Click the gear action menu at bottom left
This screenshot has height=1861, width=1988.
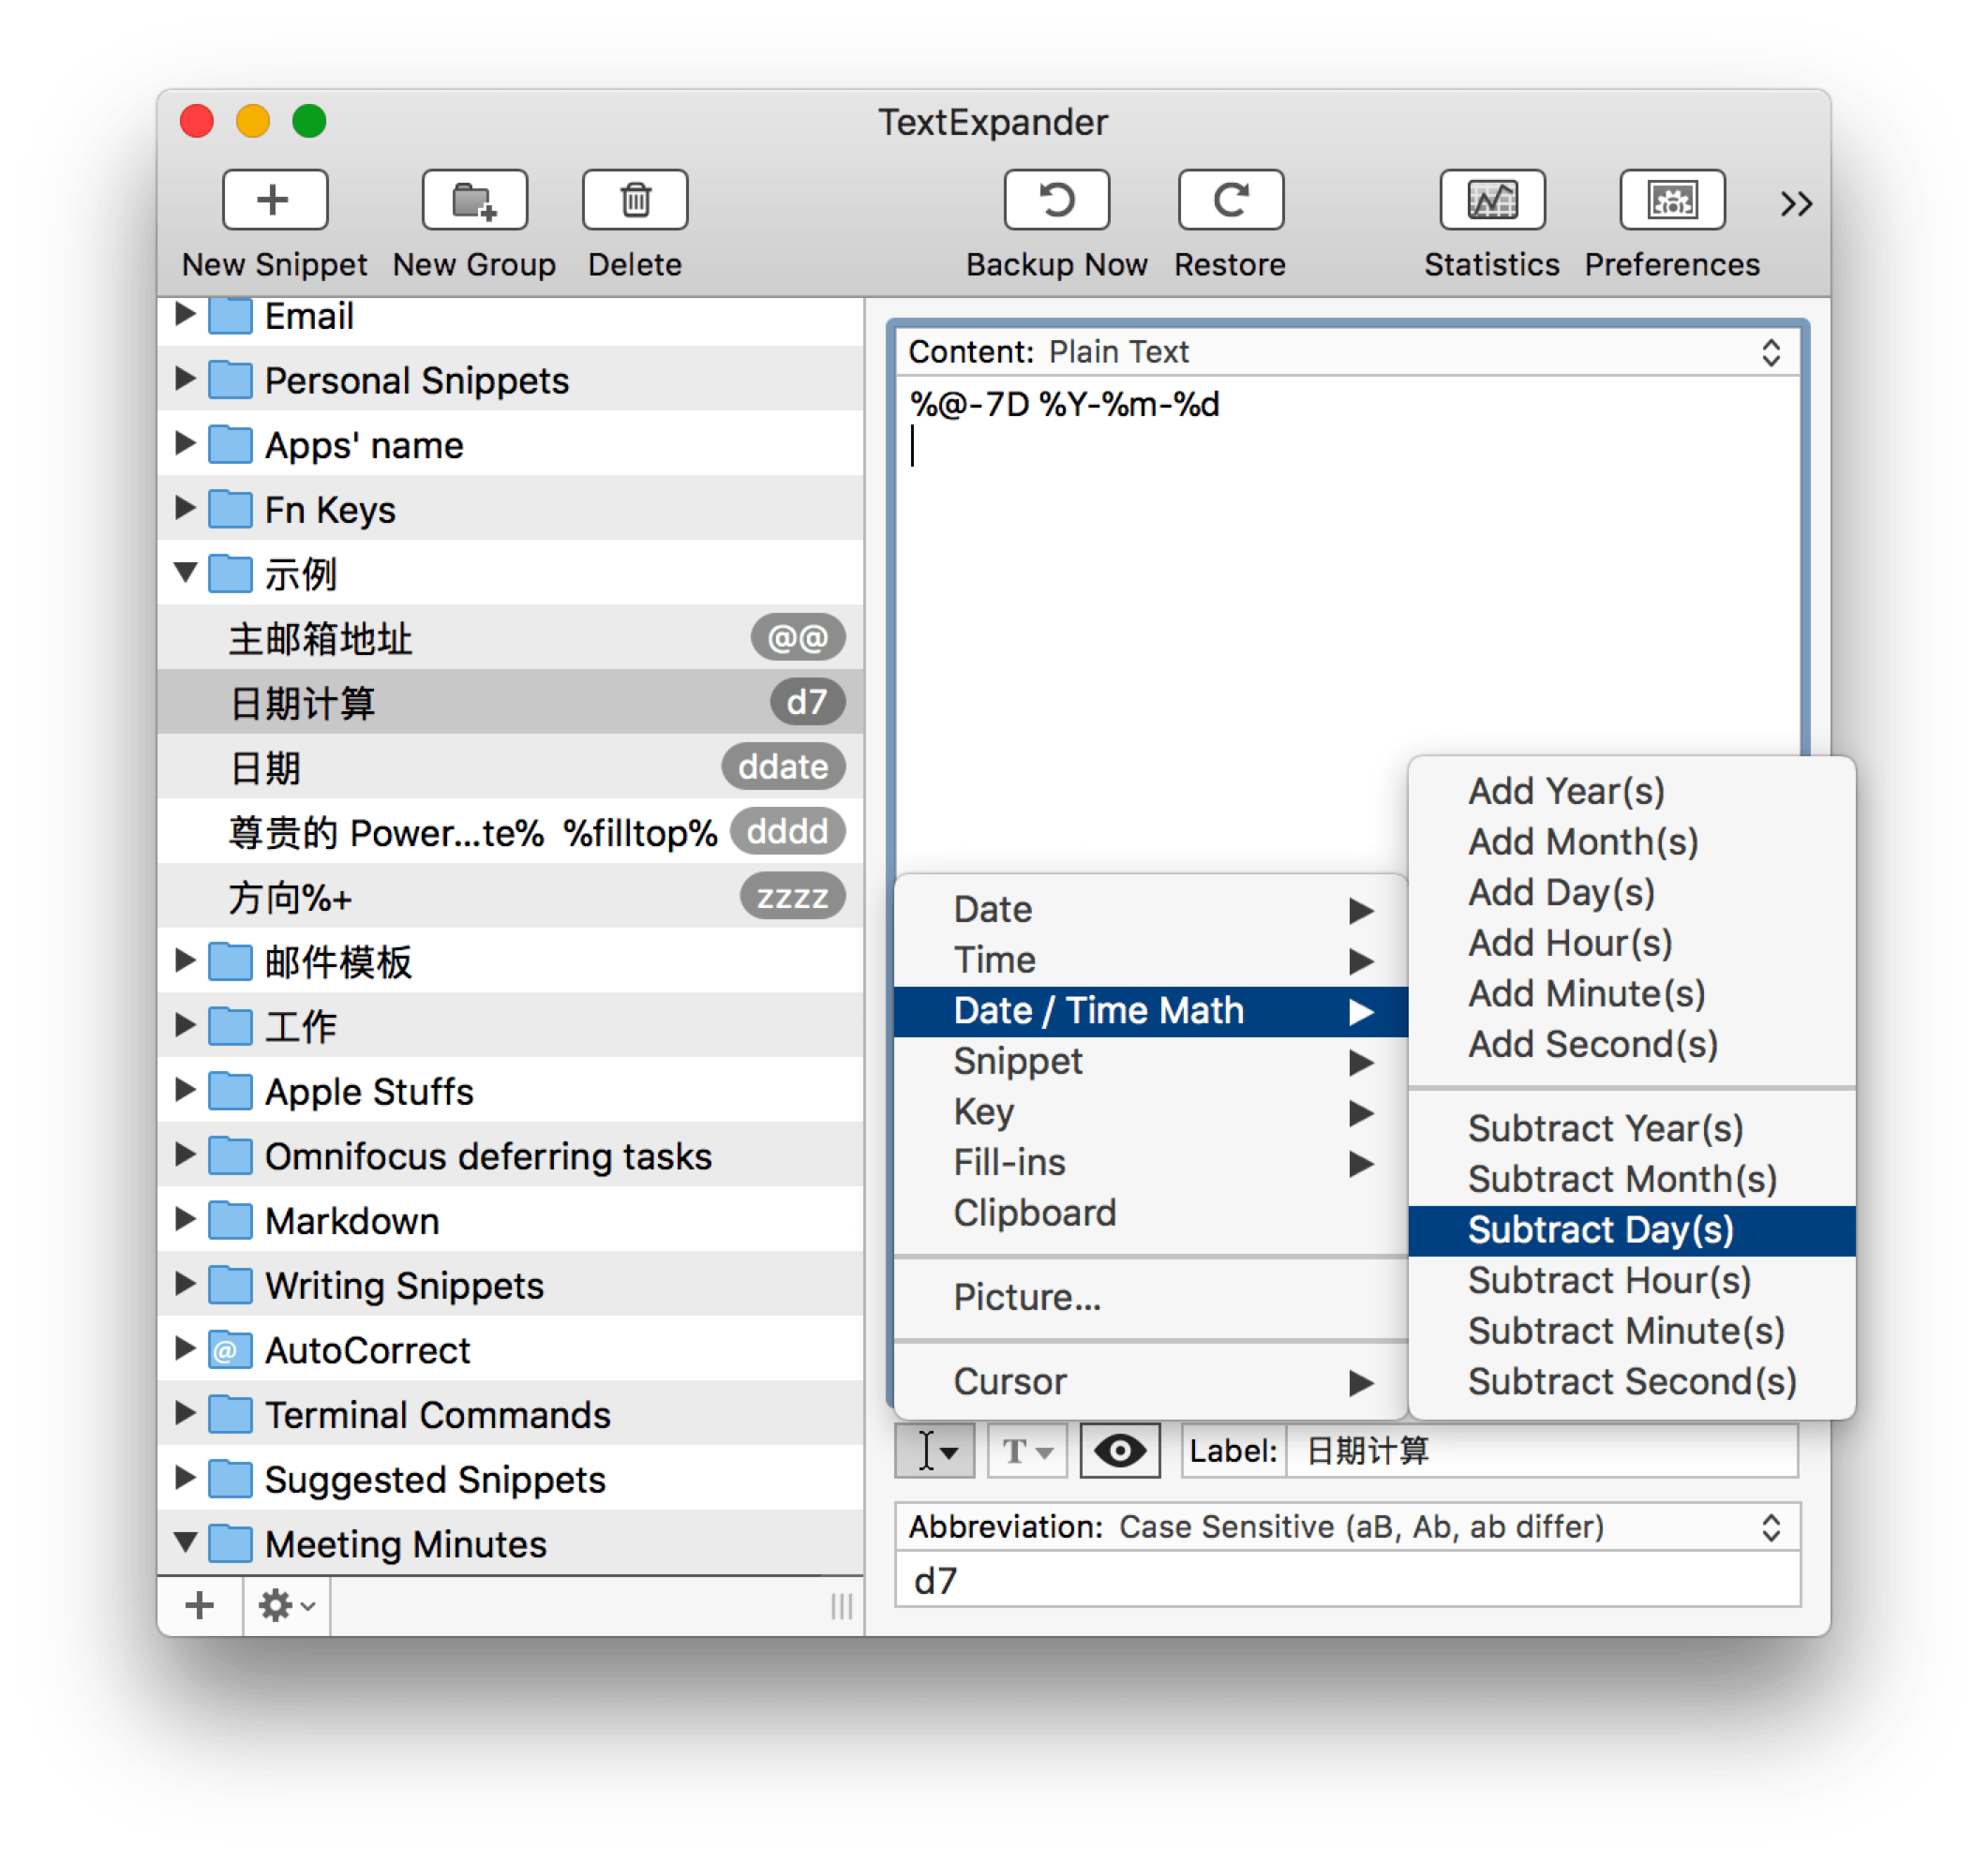(285, 1606)
